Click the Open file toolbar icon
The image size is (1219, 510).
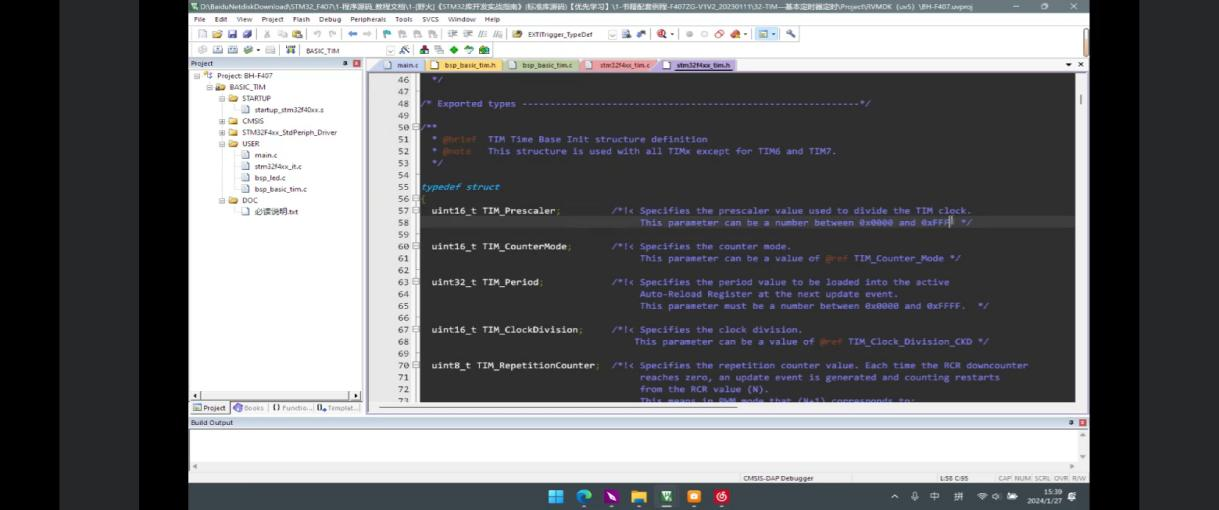pyautogui.click(x=216, y=34)
